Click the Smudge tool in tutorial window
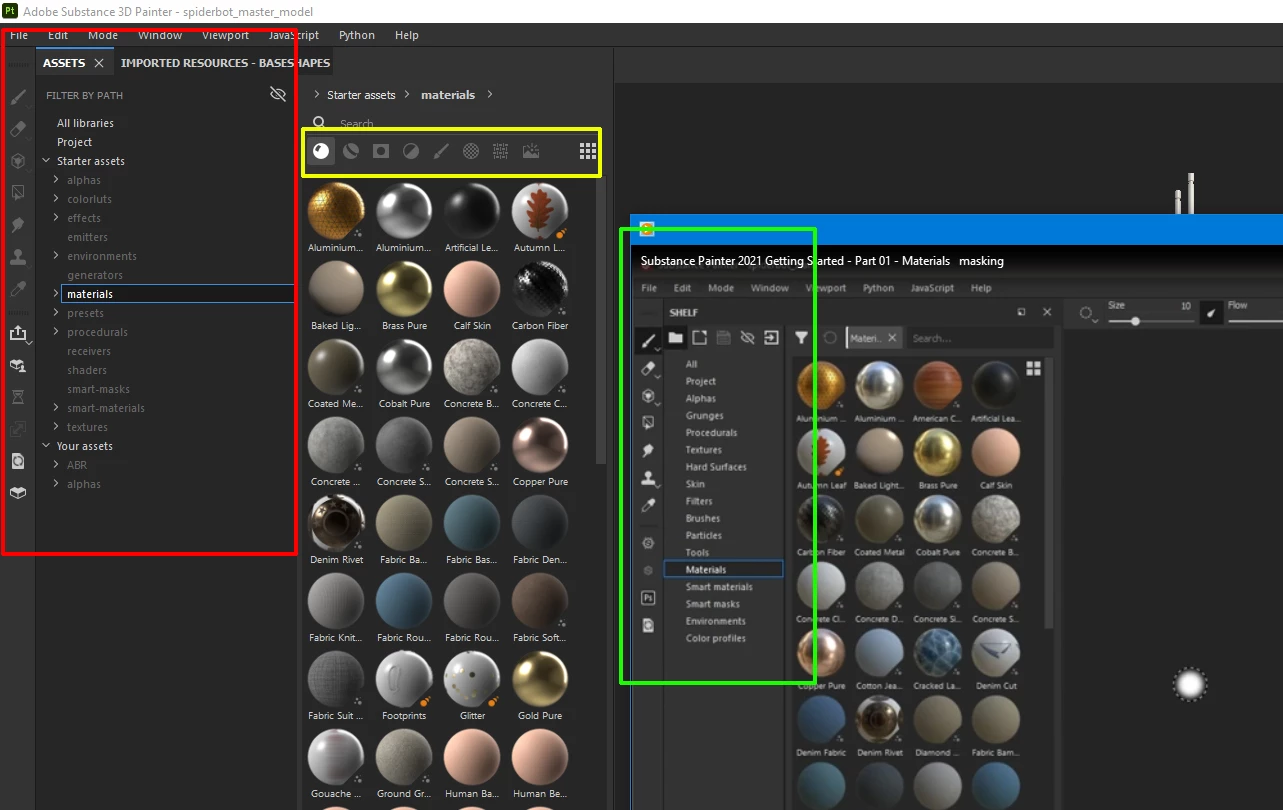Screen dimensions: 1283x810 [648, 451]
